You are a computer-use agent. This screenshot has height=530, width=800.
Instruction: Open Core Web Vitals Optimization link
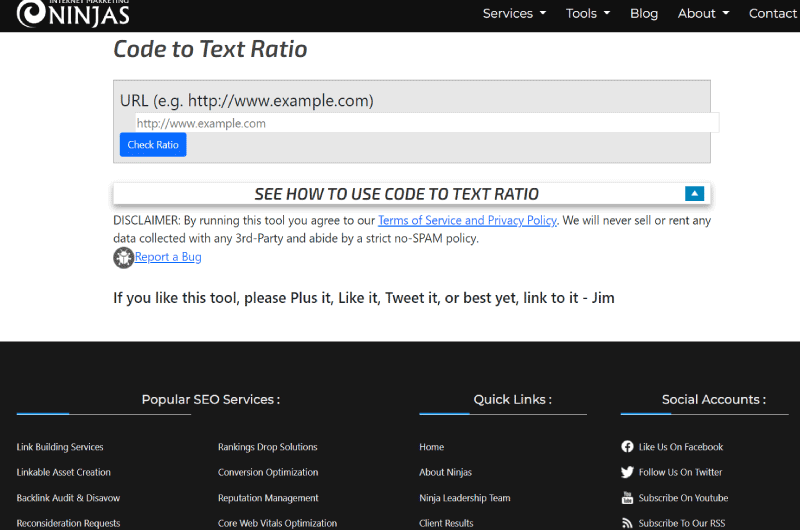pyautogui.click(x=277, y=523)
